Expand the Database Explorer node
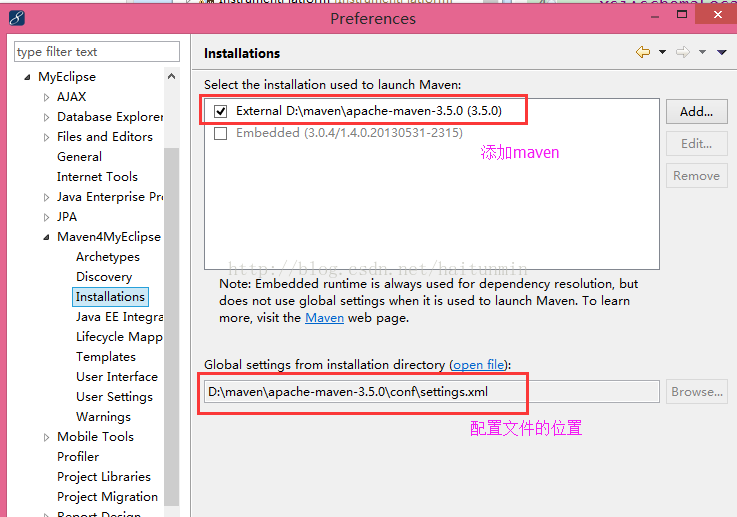This screenshot has height=517, width=737. 46,117
